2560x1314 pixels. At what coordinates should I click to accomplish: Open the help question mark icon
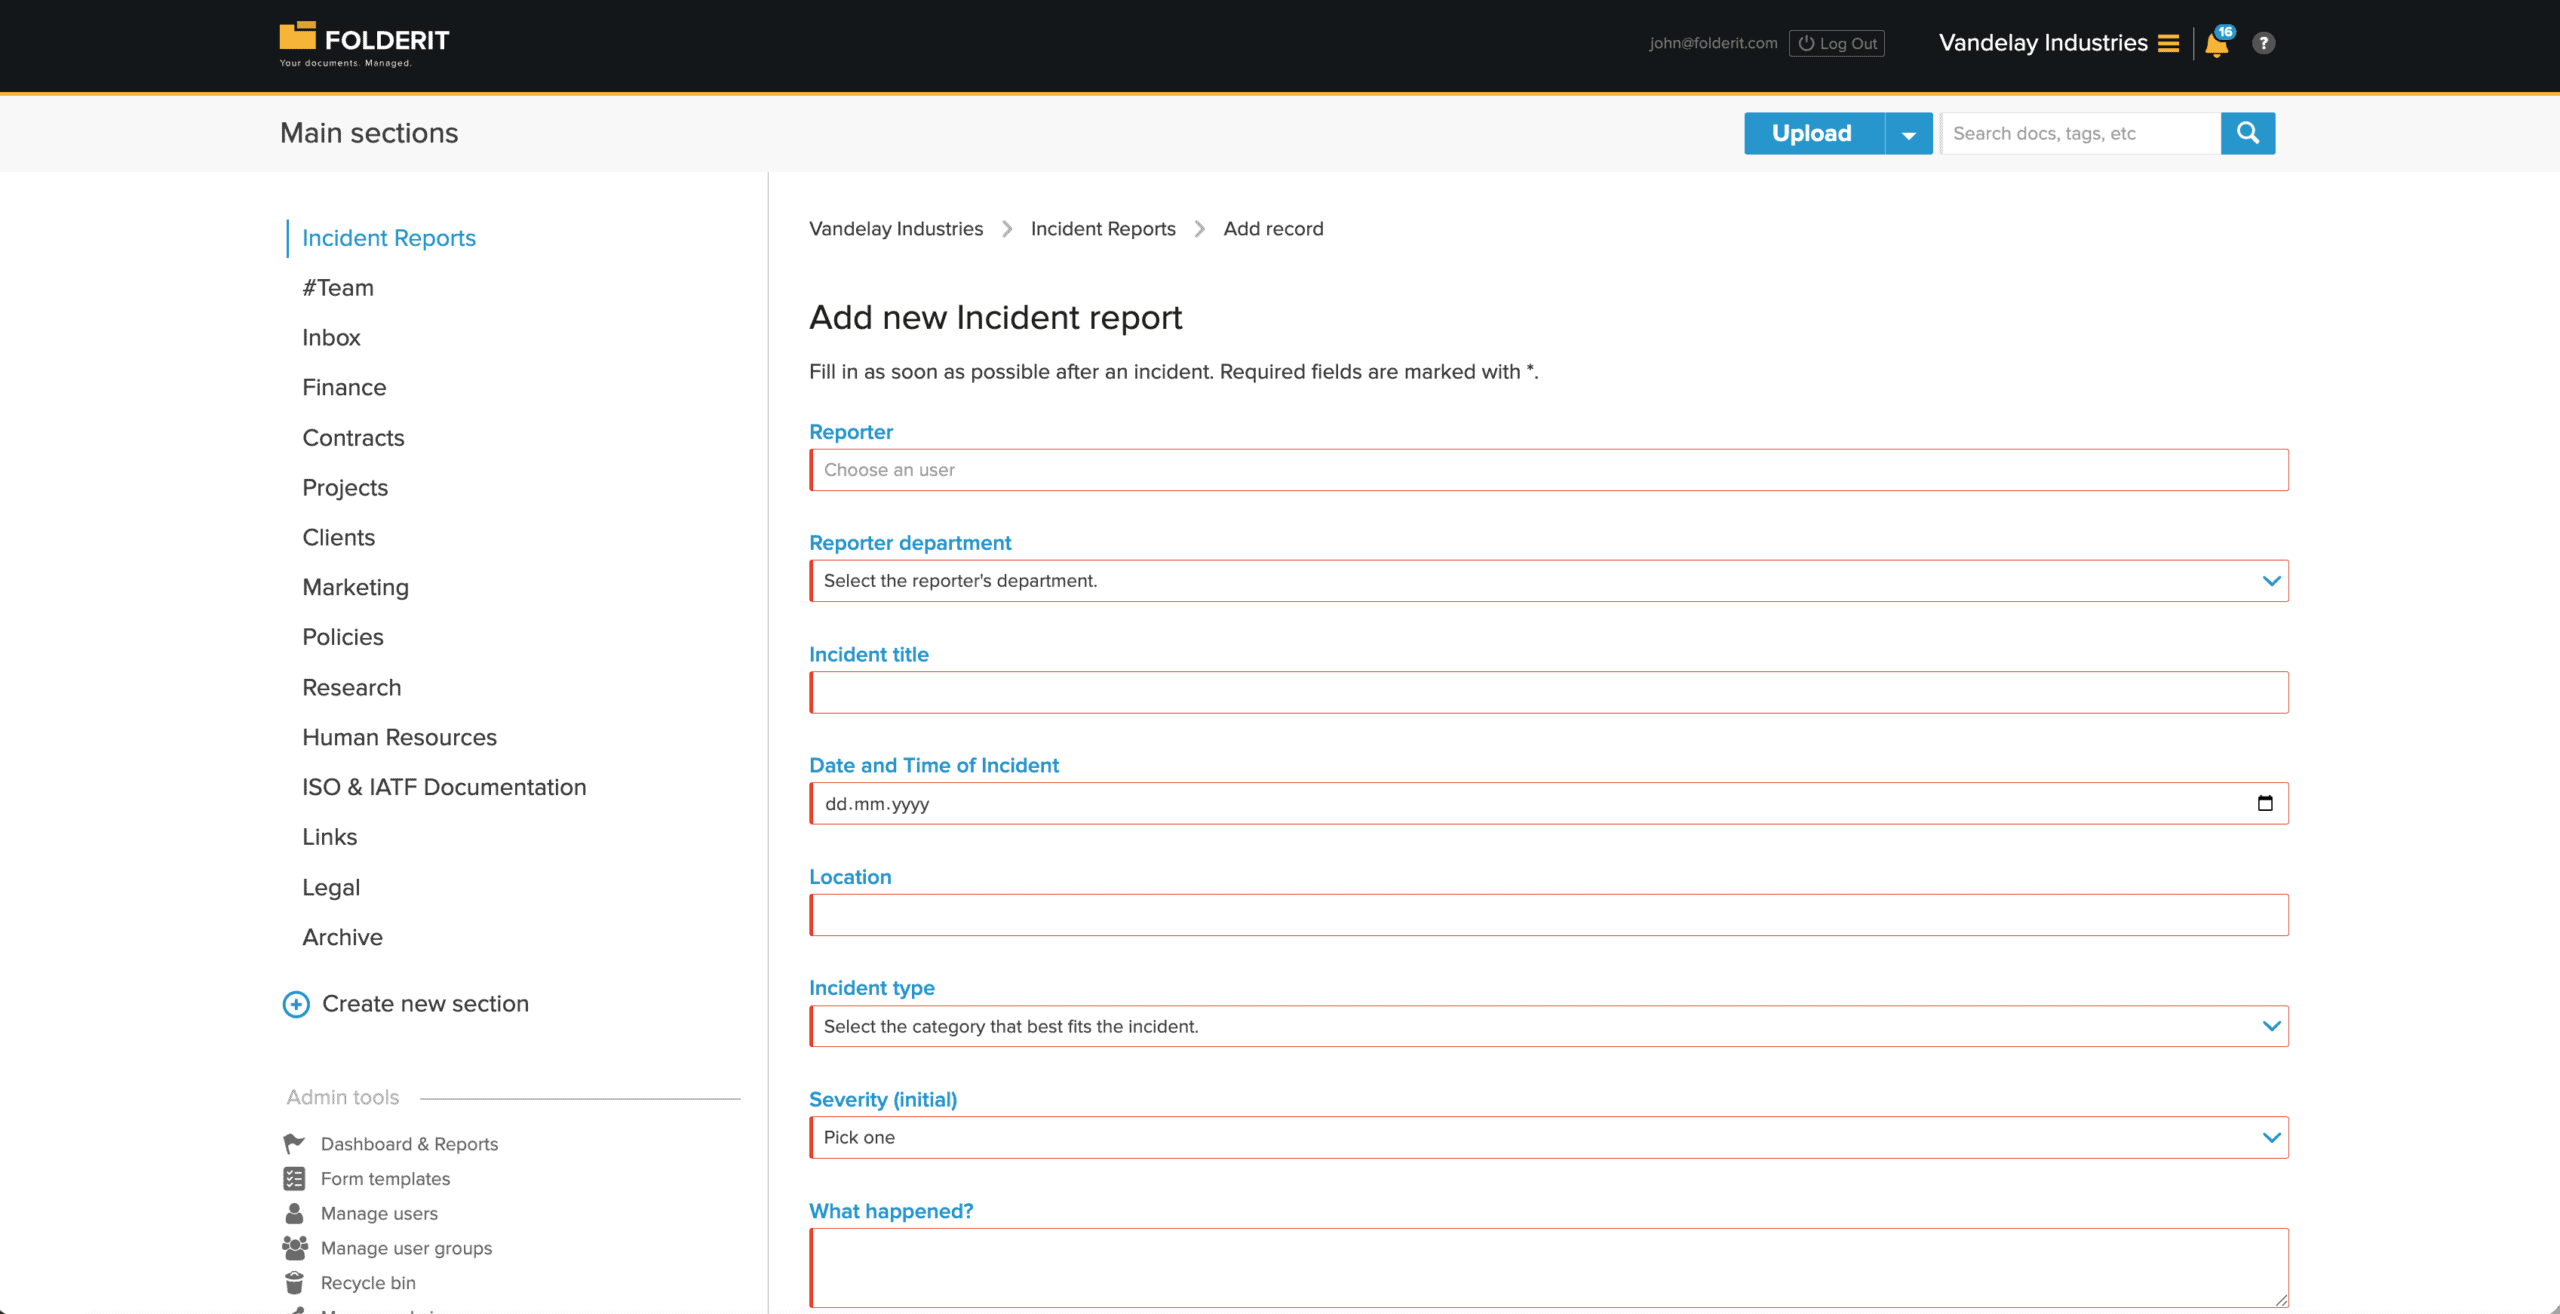click(2263, 43)
